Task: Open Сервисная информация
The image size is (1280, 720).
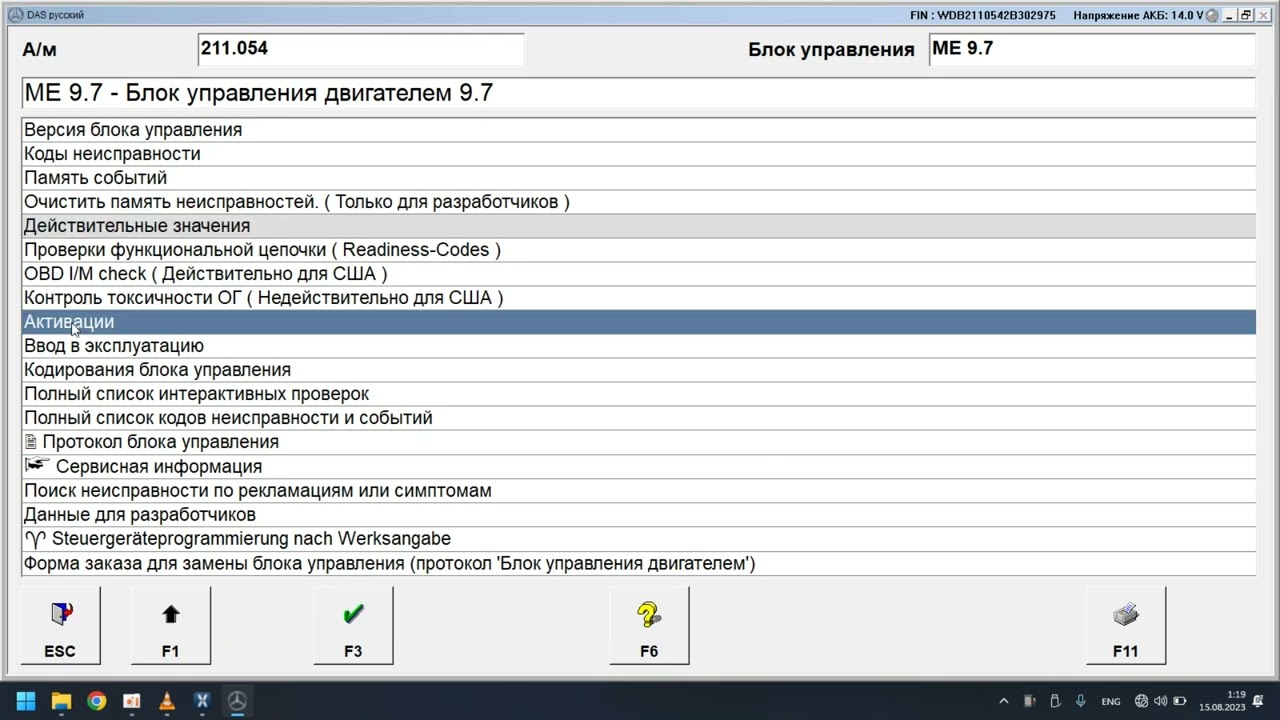Action: point(638,466)
